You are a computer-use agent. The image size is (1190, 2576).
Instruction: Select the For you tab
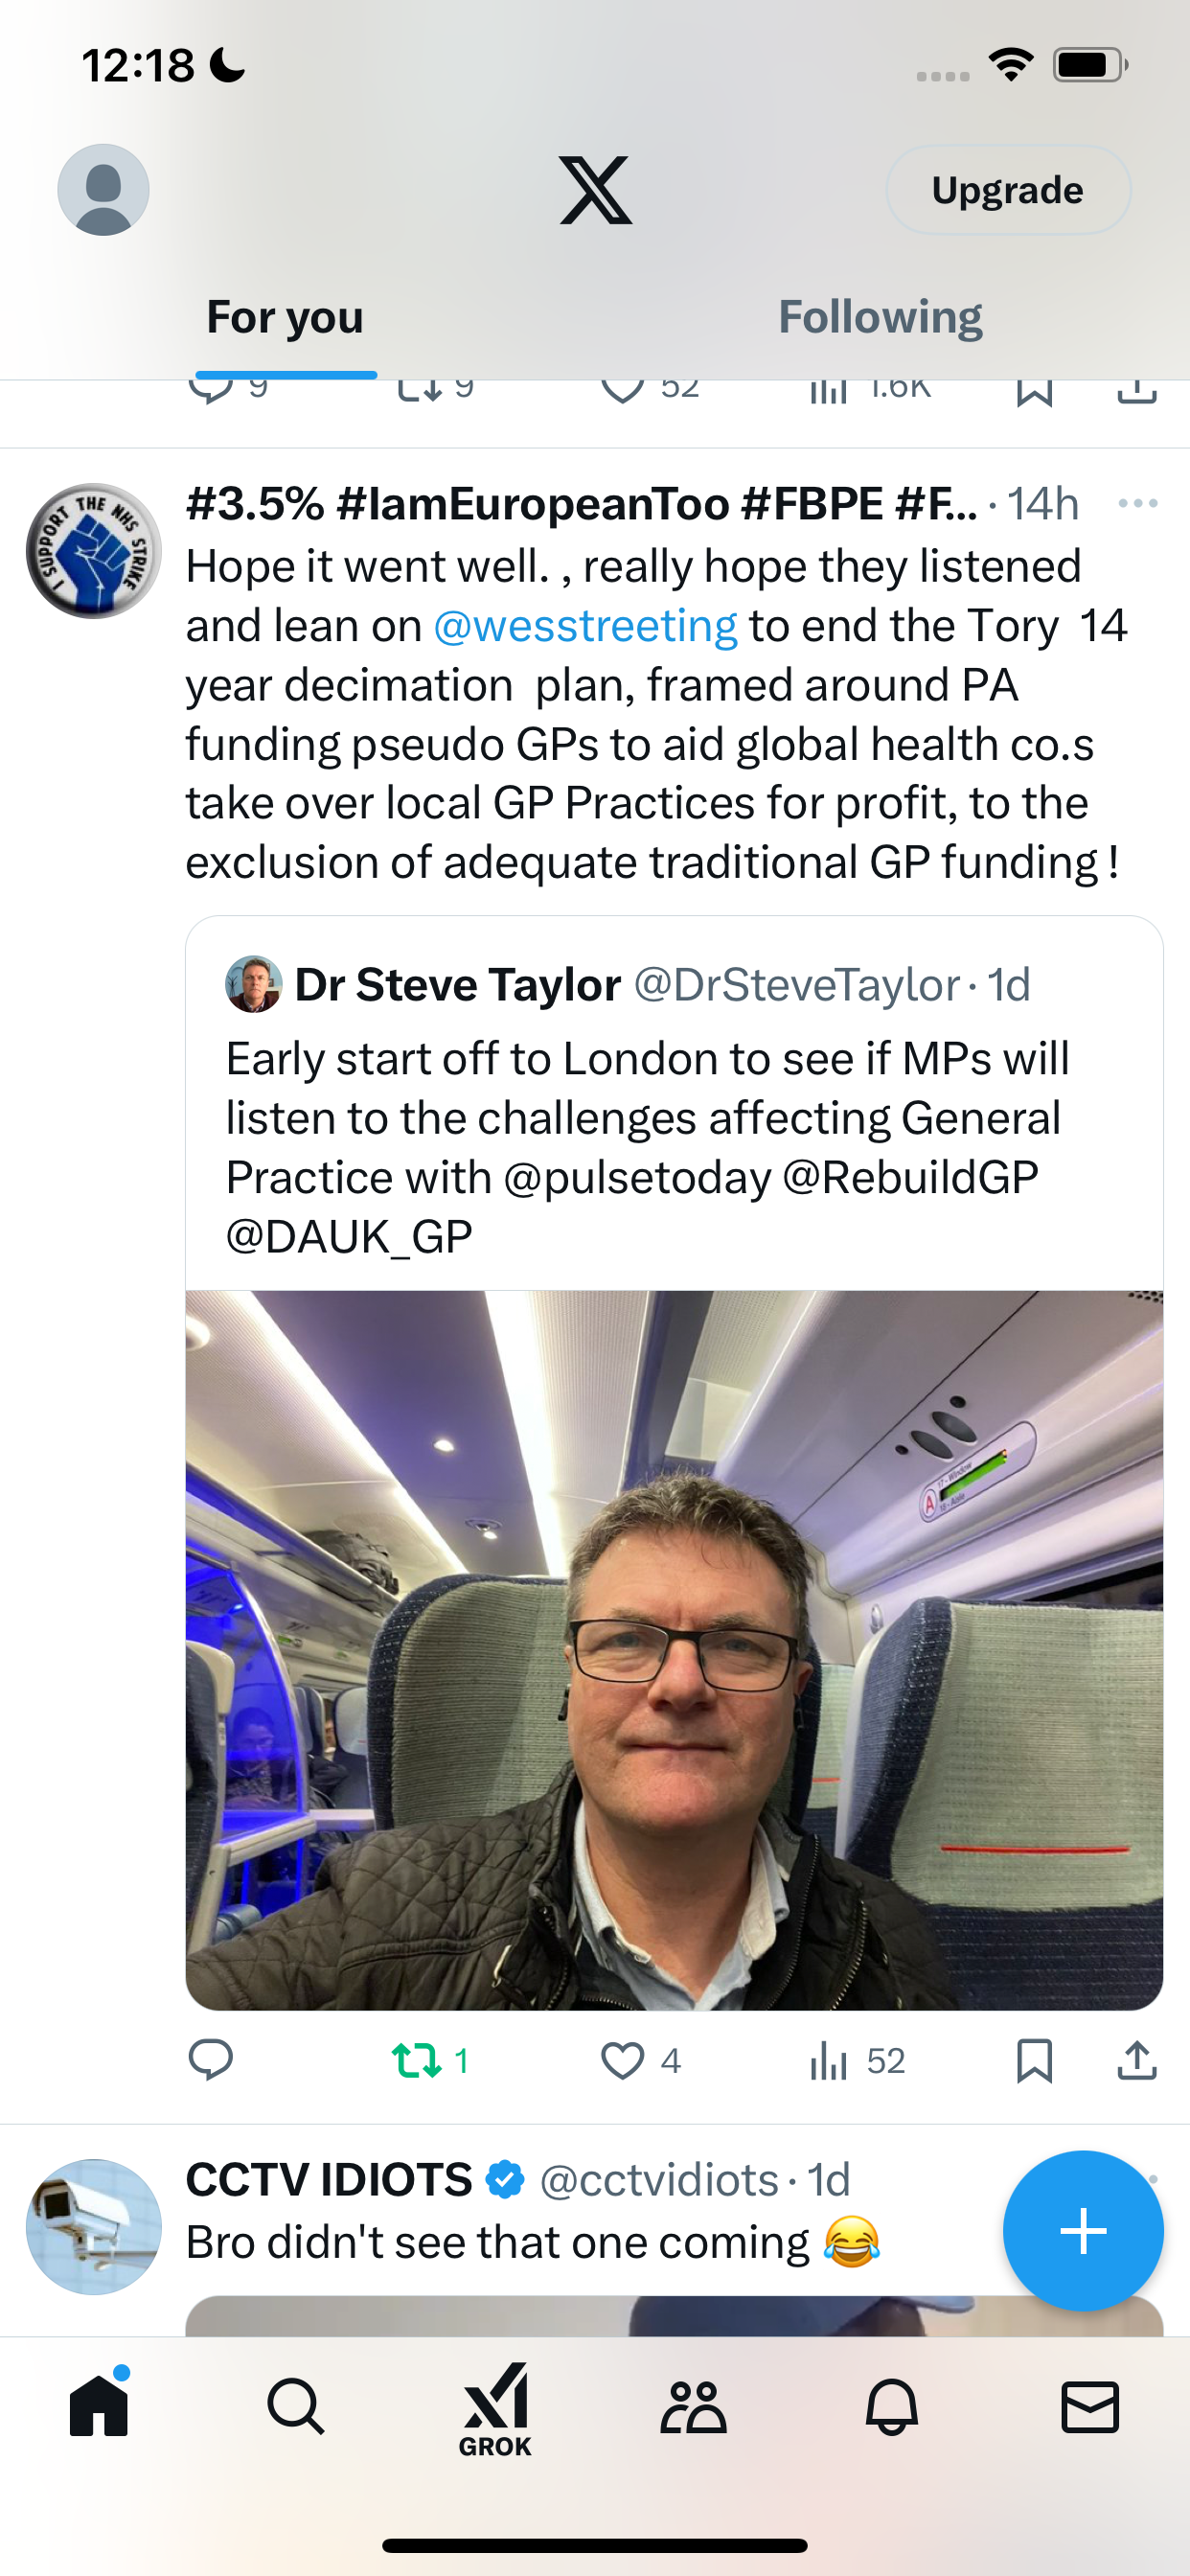coord(285,317)
